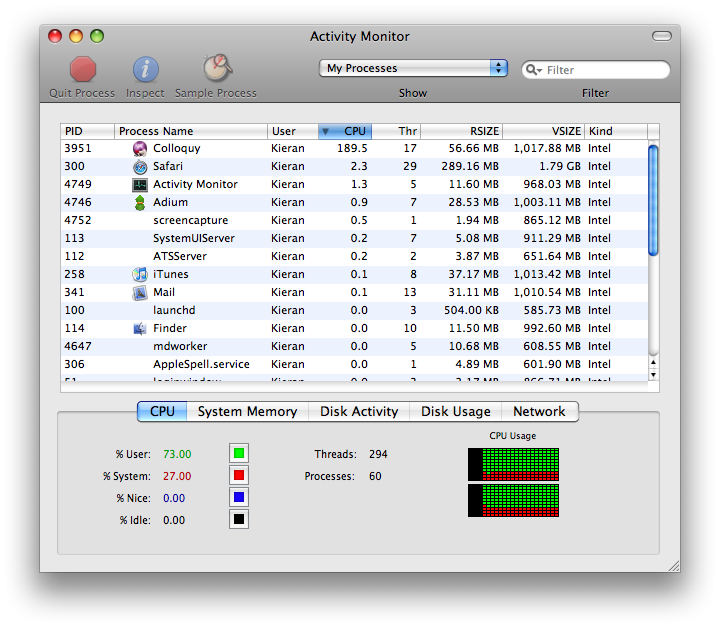
Task: Click the Quit Process stop-sign icon
Action: [x=83, y=69]
